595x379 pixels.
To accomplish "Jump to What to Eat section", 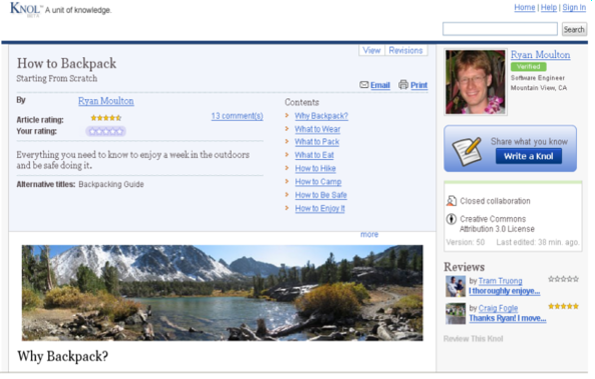I will (314, 155).
